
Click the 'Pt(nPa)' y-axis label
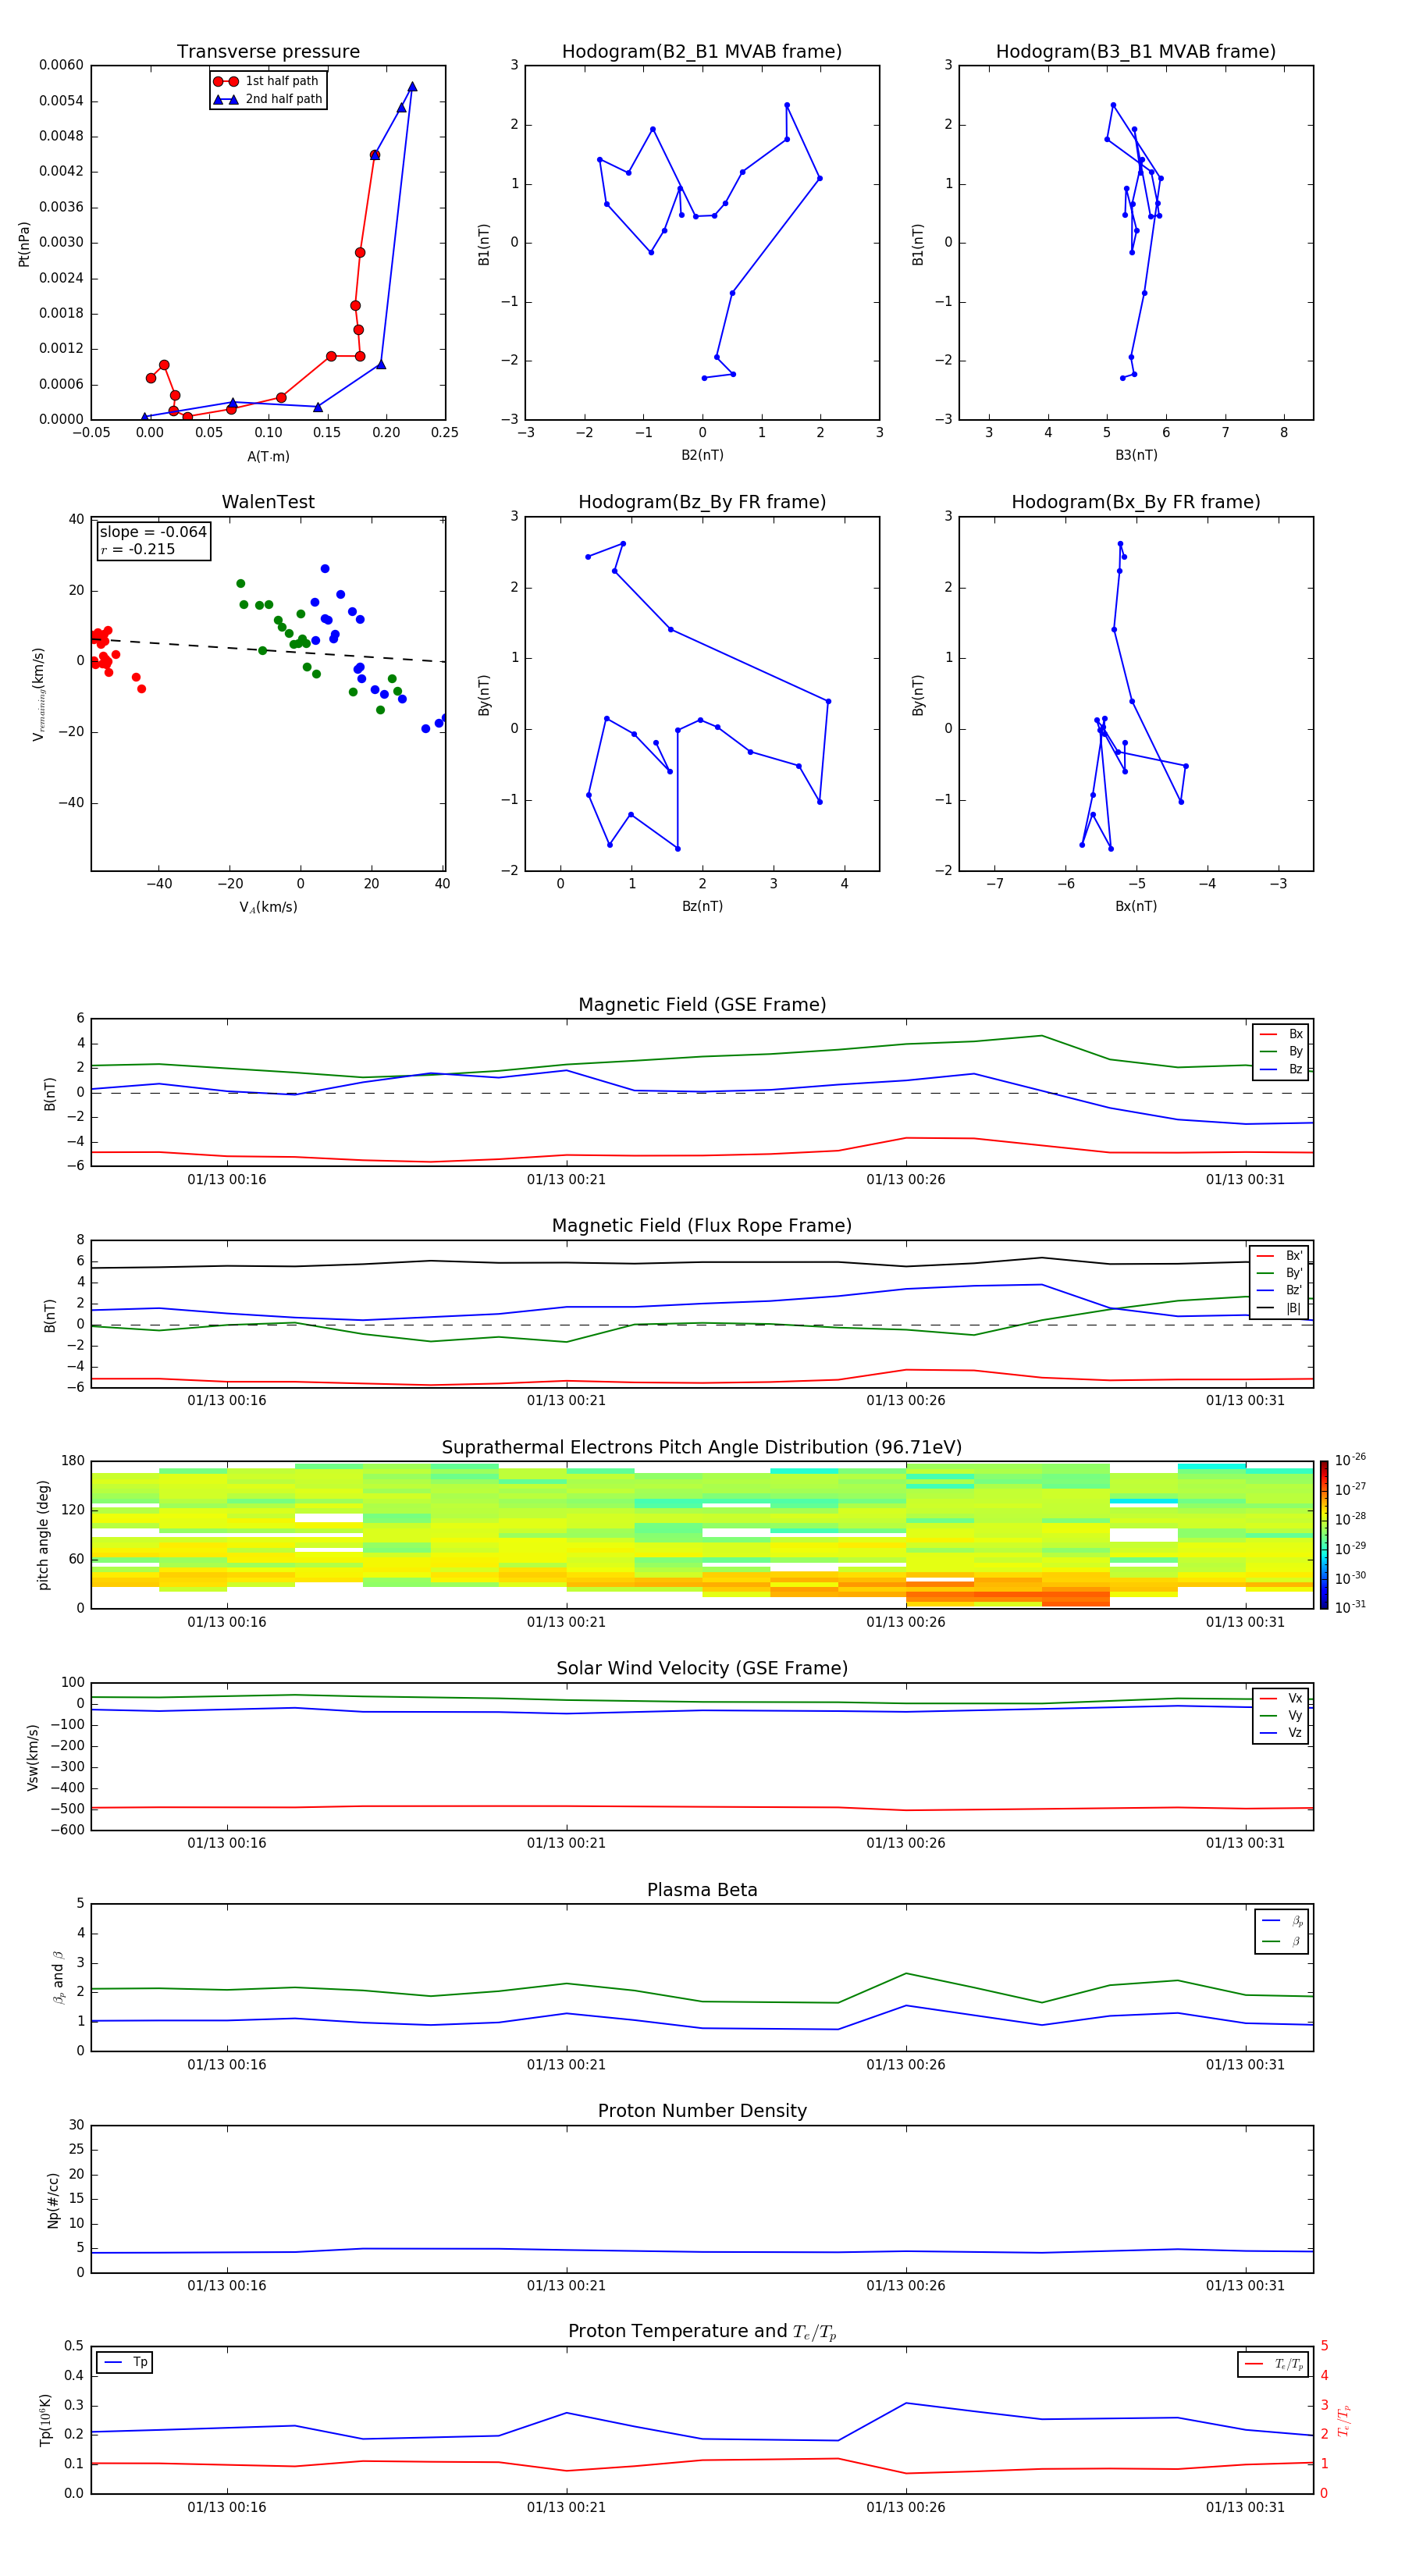[24, 244]
